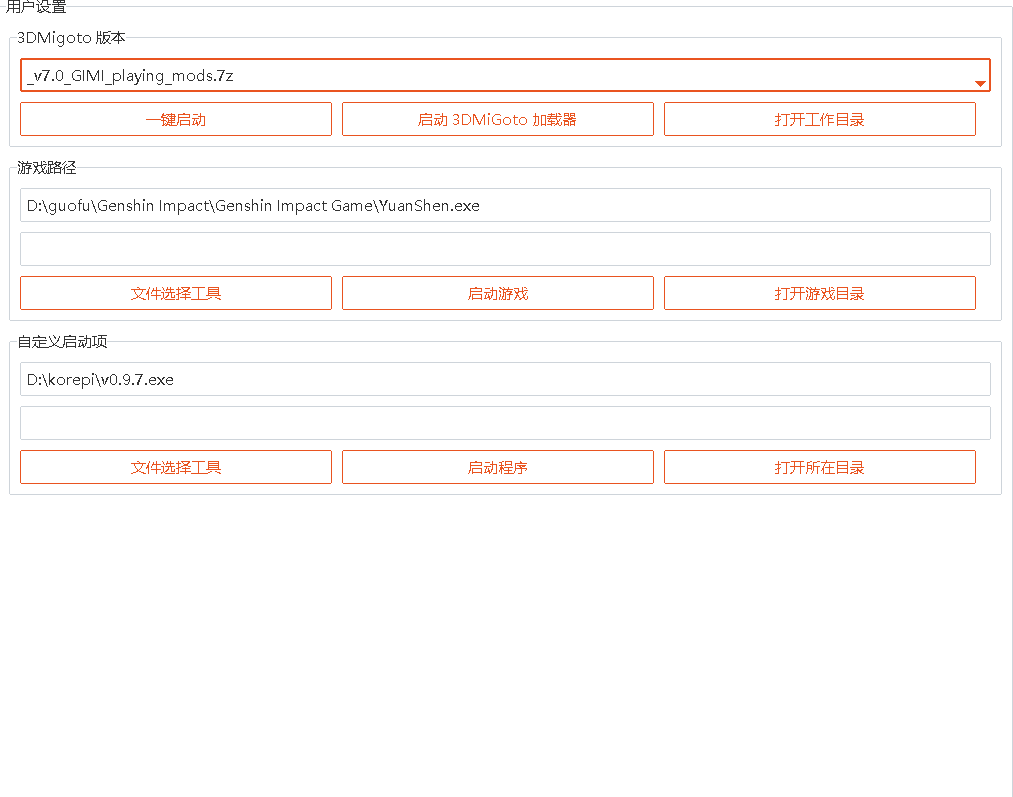The width and height of the screenshot is (1013, 797).
Task: Focus the empty field under the korepi path
Action: coord(505,423)
